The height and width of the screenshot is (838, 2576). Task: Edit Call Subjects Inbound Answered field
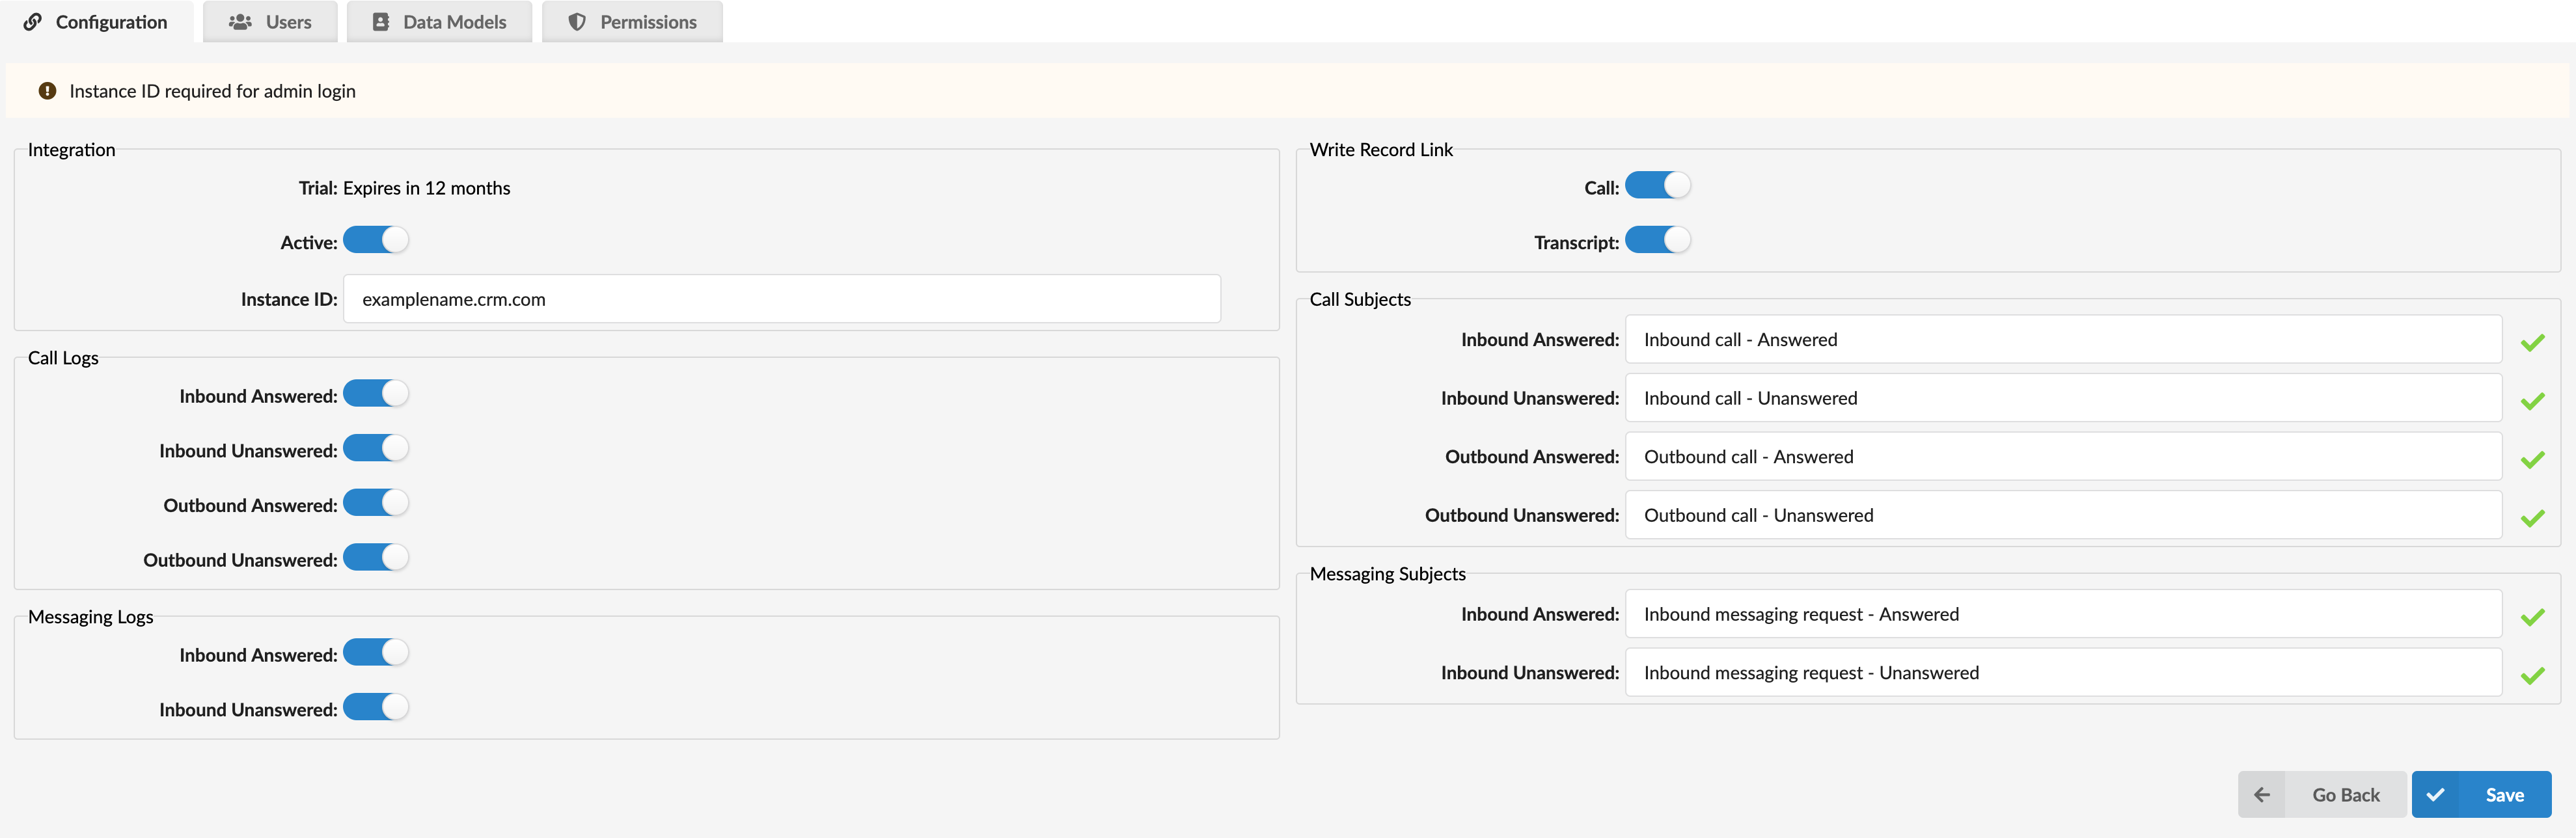point(2064,340)
